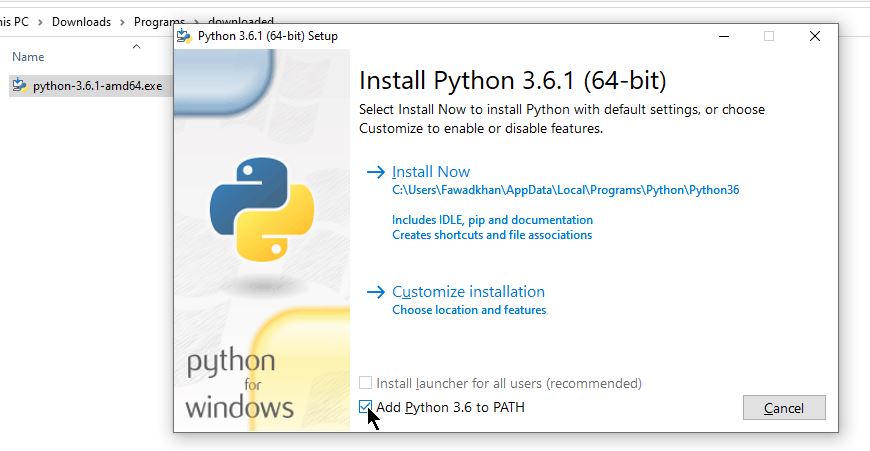Toggle Install launcher for all users checkbox
Image resolution: width=870 pixels, height=451 pixels.
[365, 383]
